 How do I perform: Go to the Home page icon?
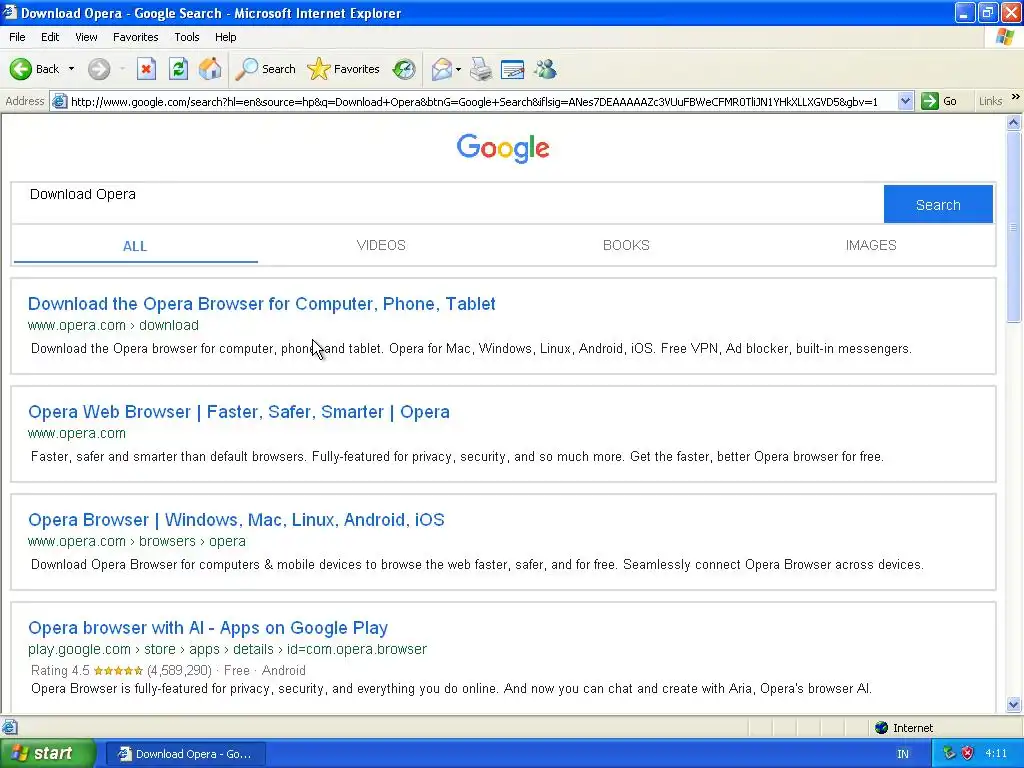[x=210, y=69]
